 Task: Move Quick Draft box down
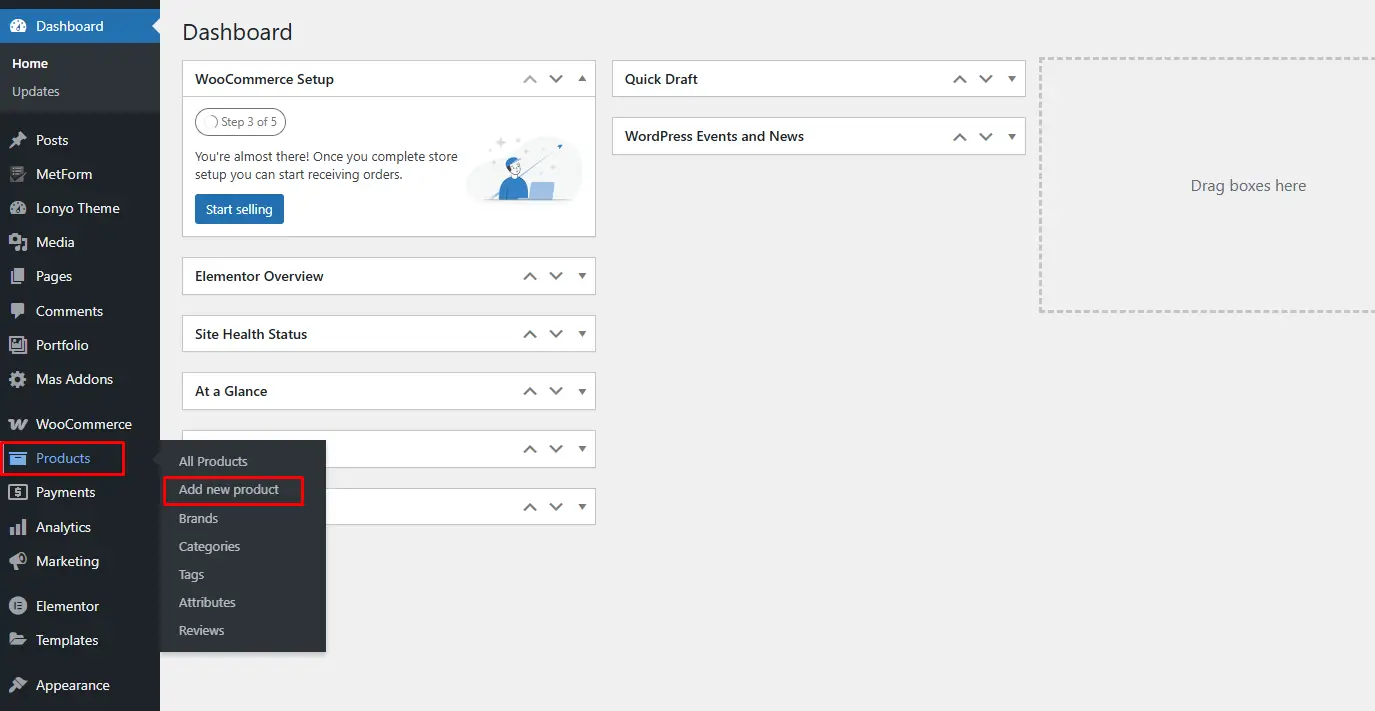pyautogui.click(x=986, y=79)
